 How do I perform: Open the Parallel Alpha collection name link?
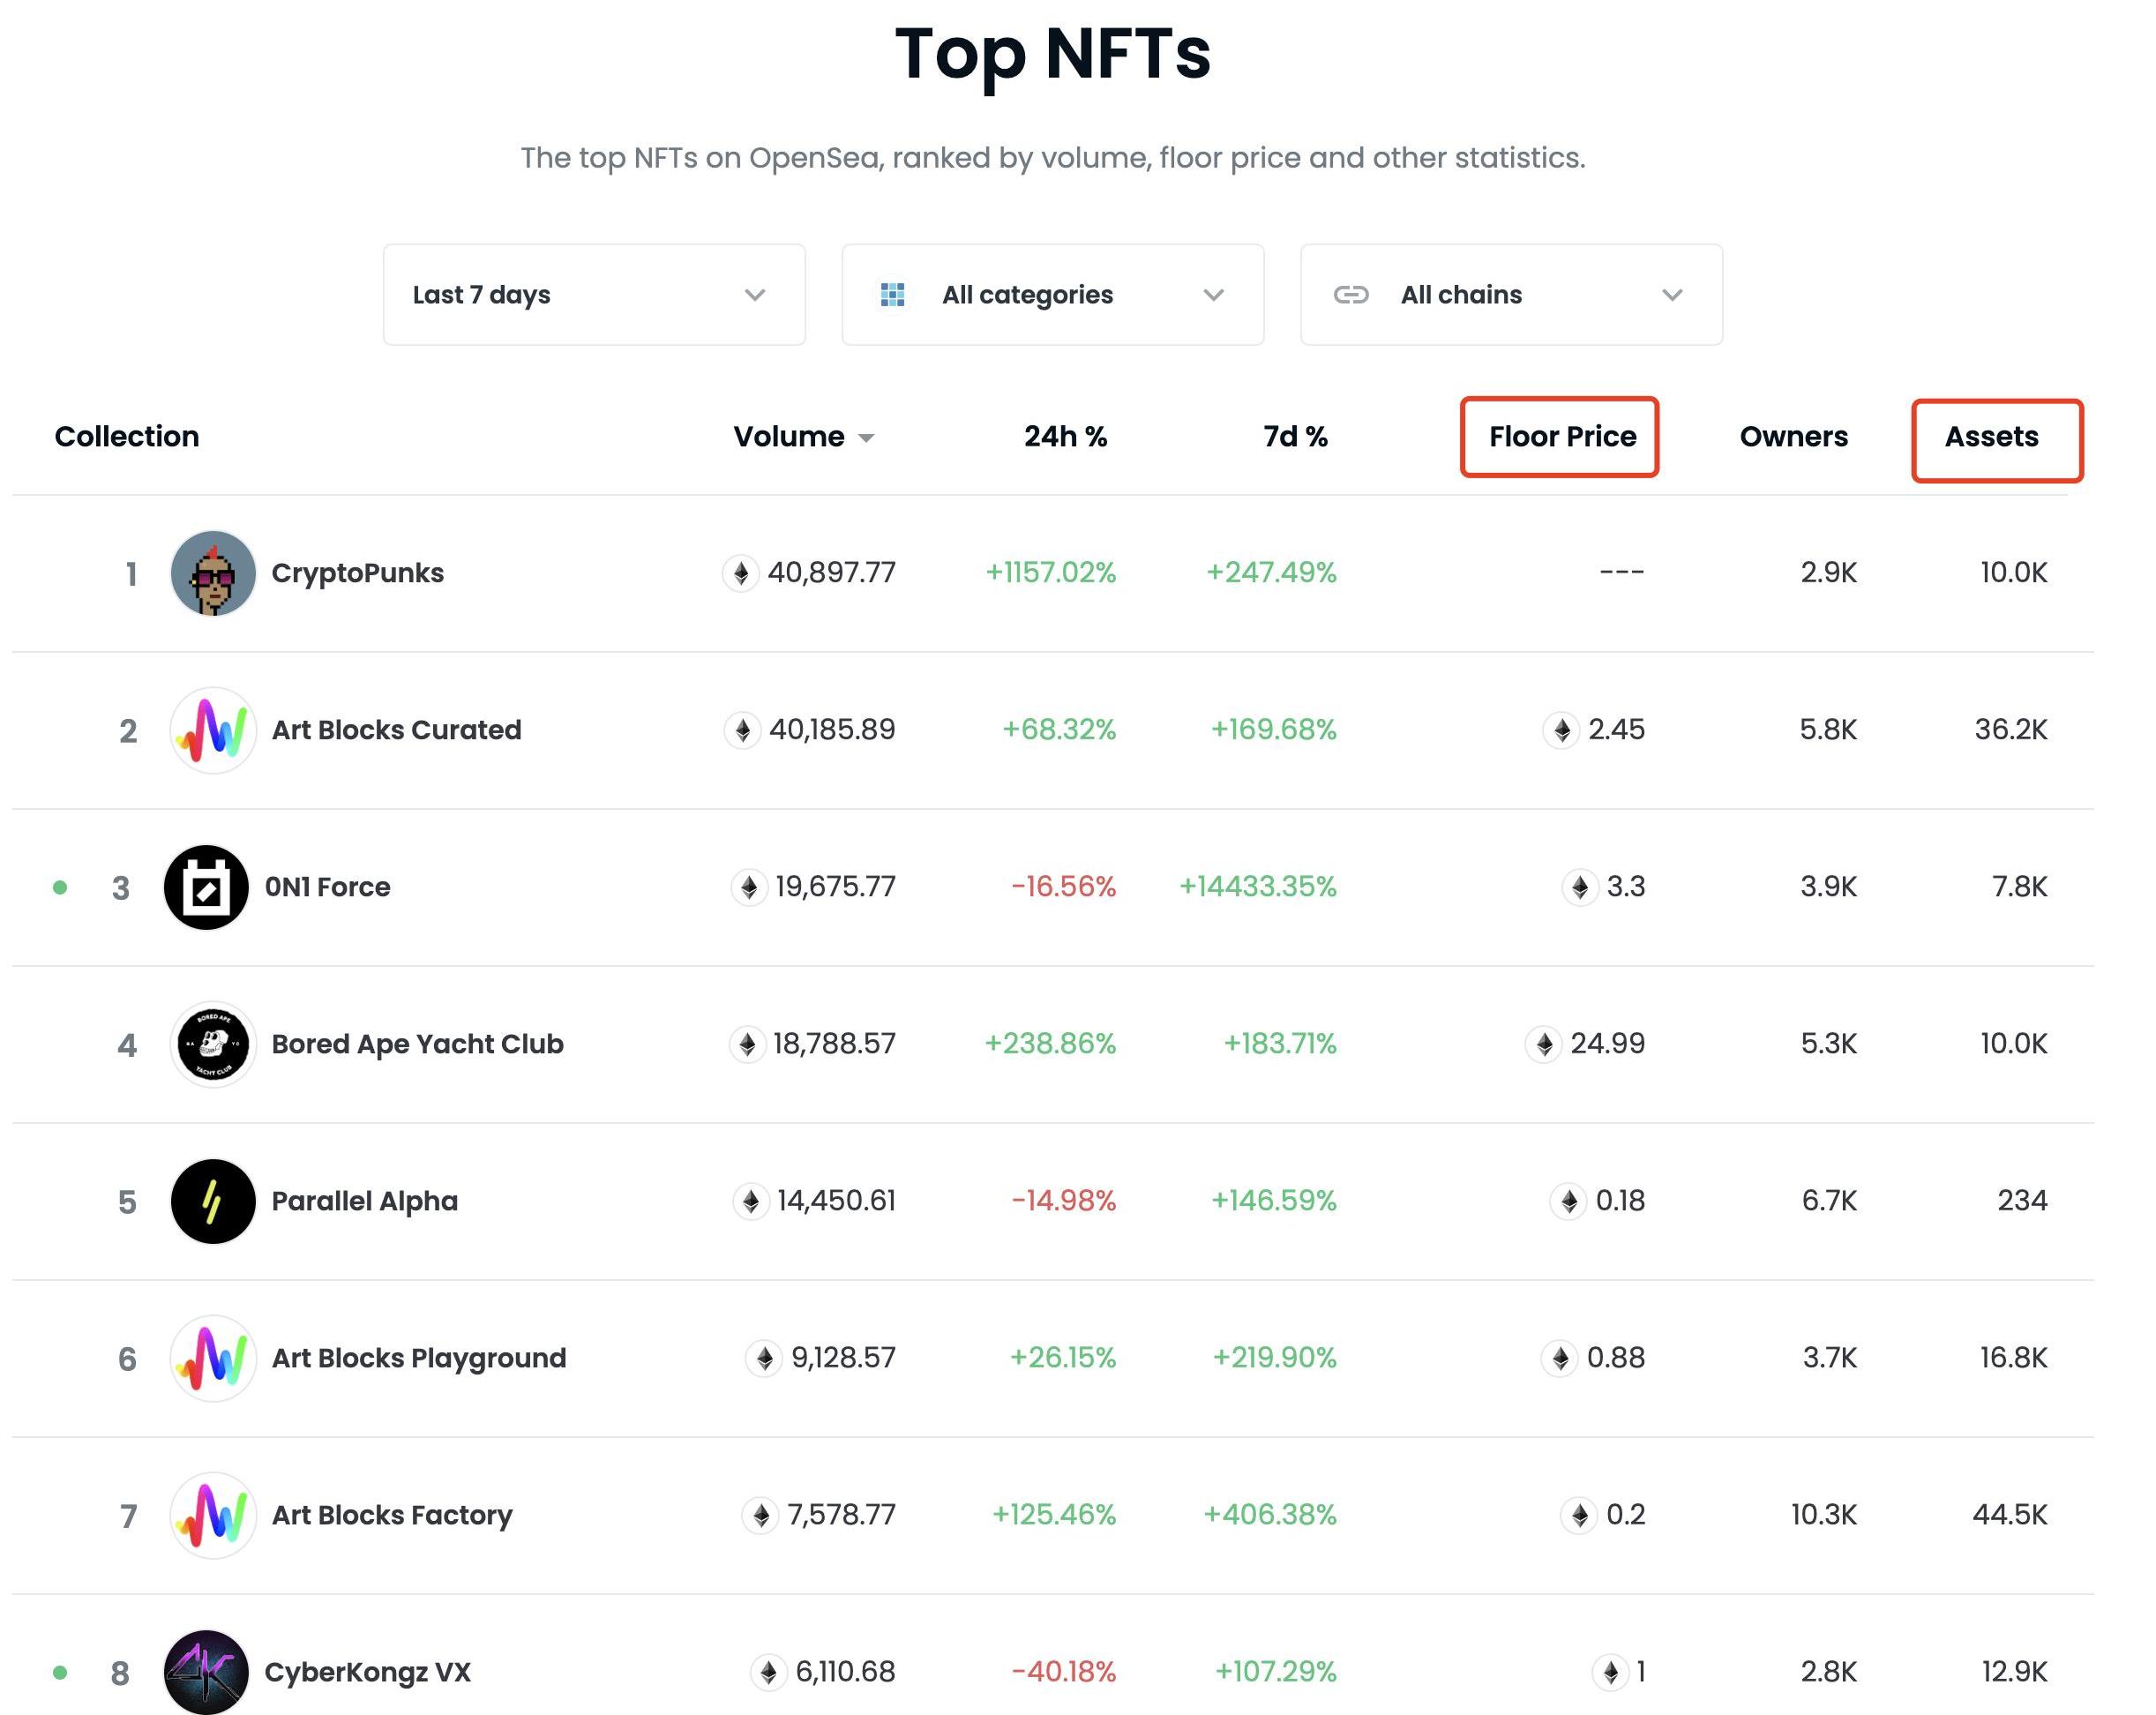pos(364,1201)
